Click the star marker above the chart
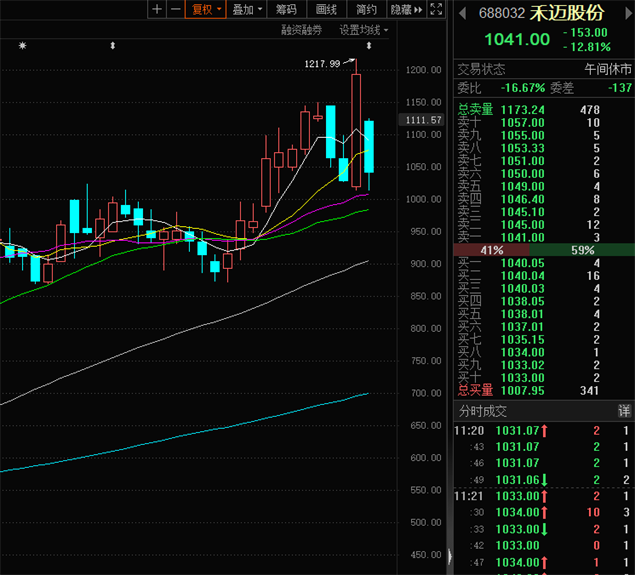The width and height of the screenshot is (635, 575). (23, 46)
